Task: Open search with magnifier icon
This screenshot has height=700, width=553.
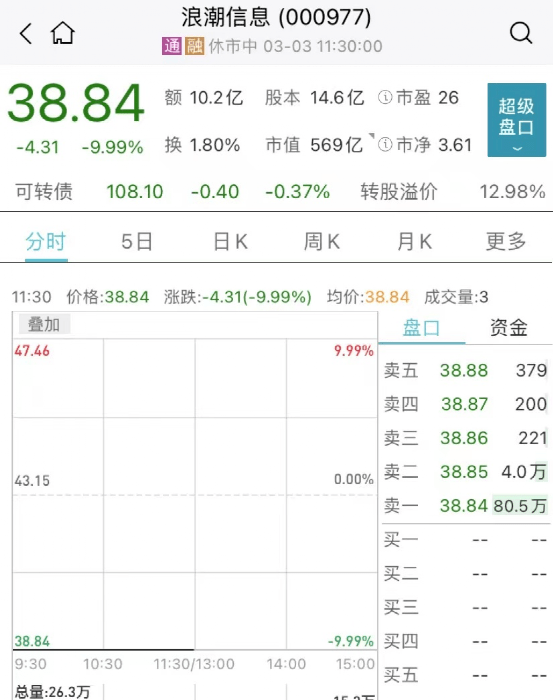Action: click(x=521, y=33)
